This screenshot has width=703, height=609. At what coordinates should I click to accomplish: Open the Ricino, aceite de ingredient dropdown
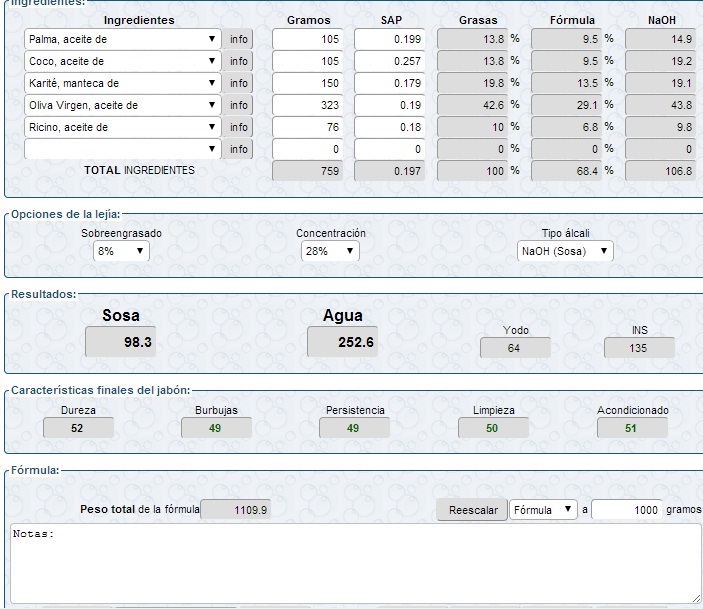point(122,127)
